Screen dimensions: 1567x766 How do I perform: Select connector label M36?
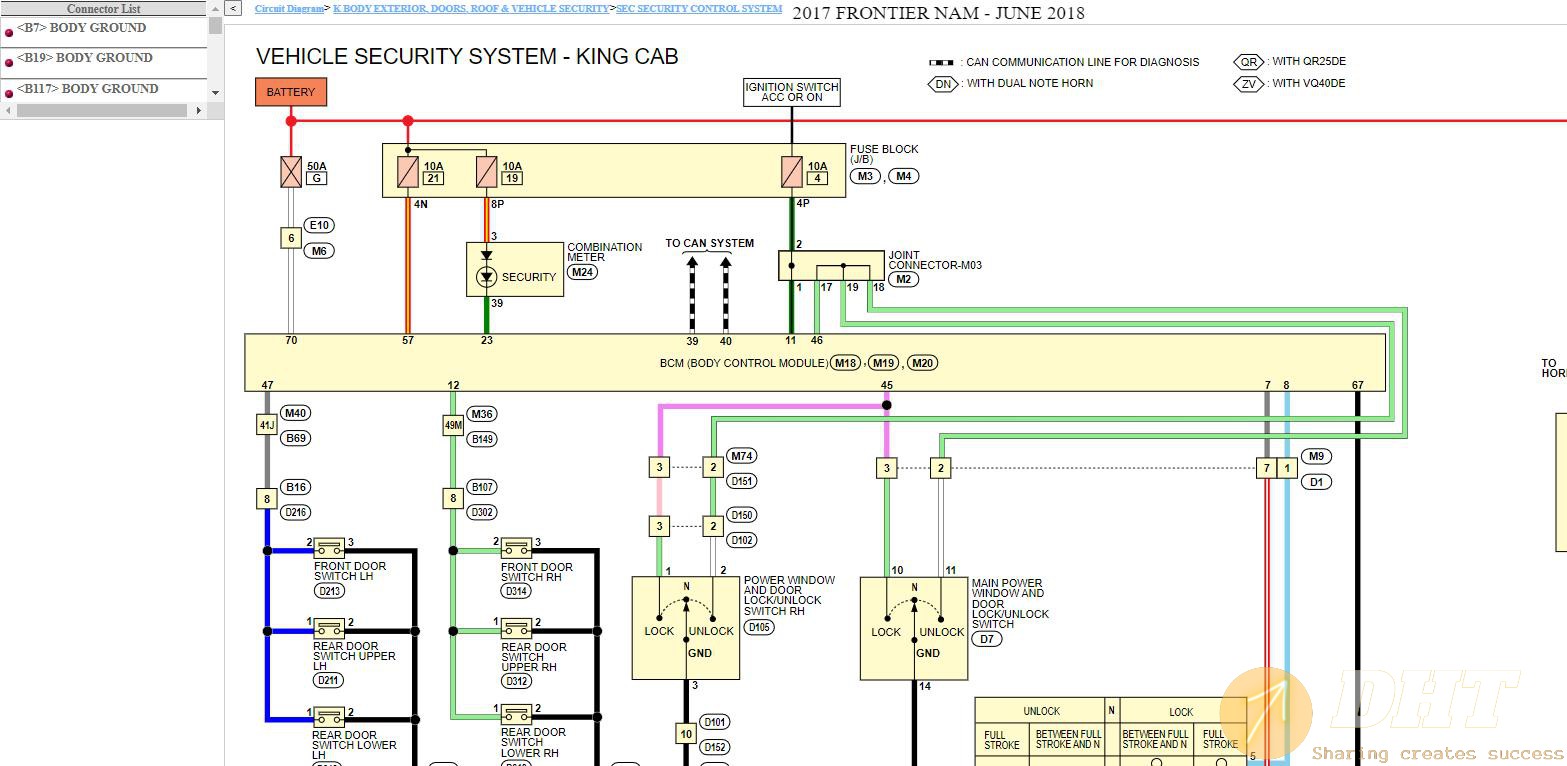pos(482,414)
